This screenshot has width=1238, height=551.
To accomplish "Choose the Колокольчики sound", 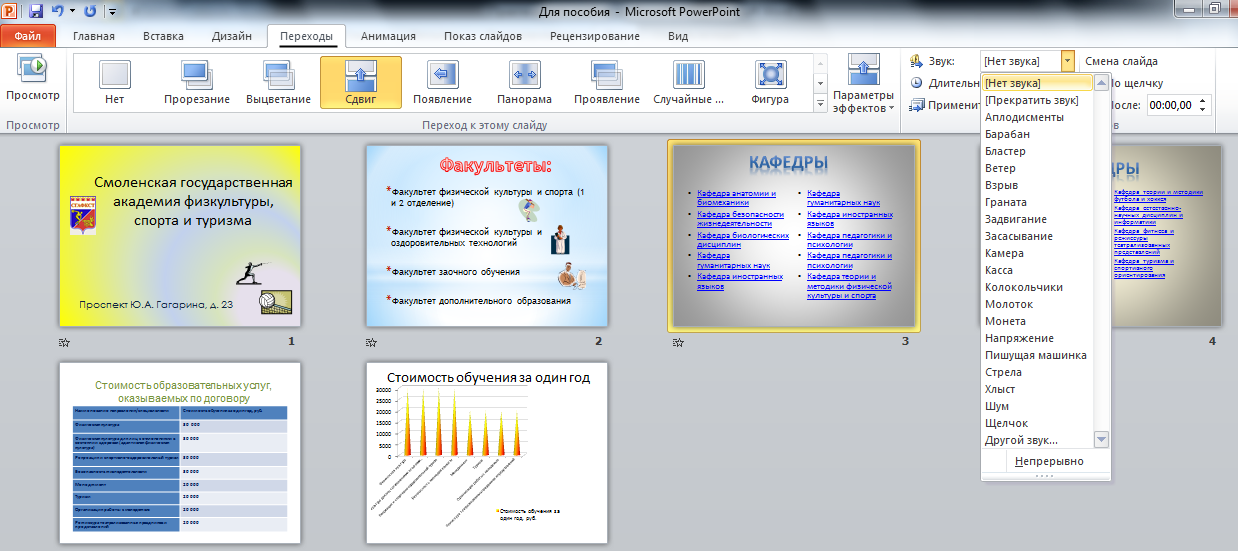I will [1038, 287].
